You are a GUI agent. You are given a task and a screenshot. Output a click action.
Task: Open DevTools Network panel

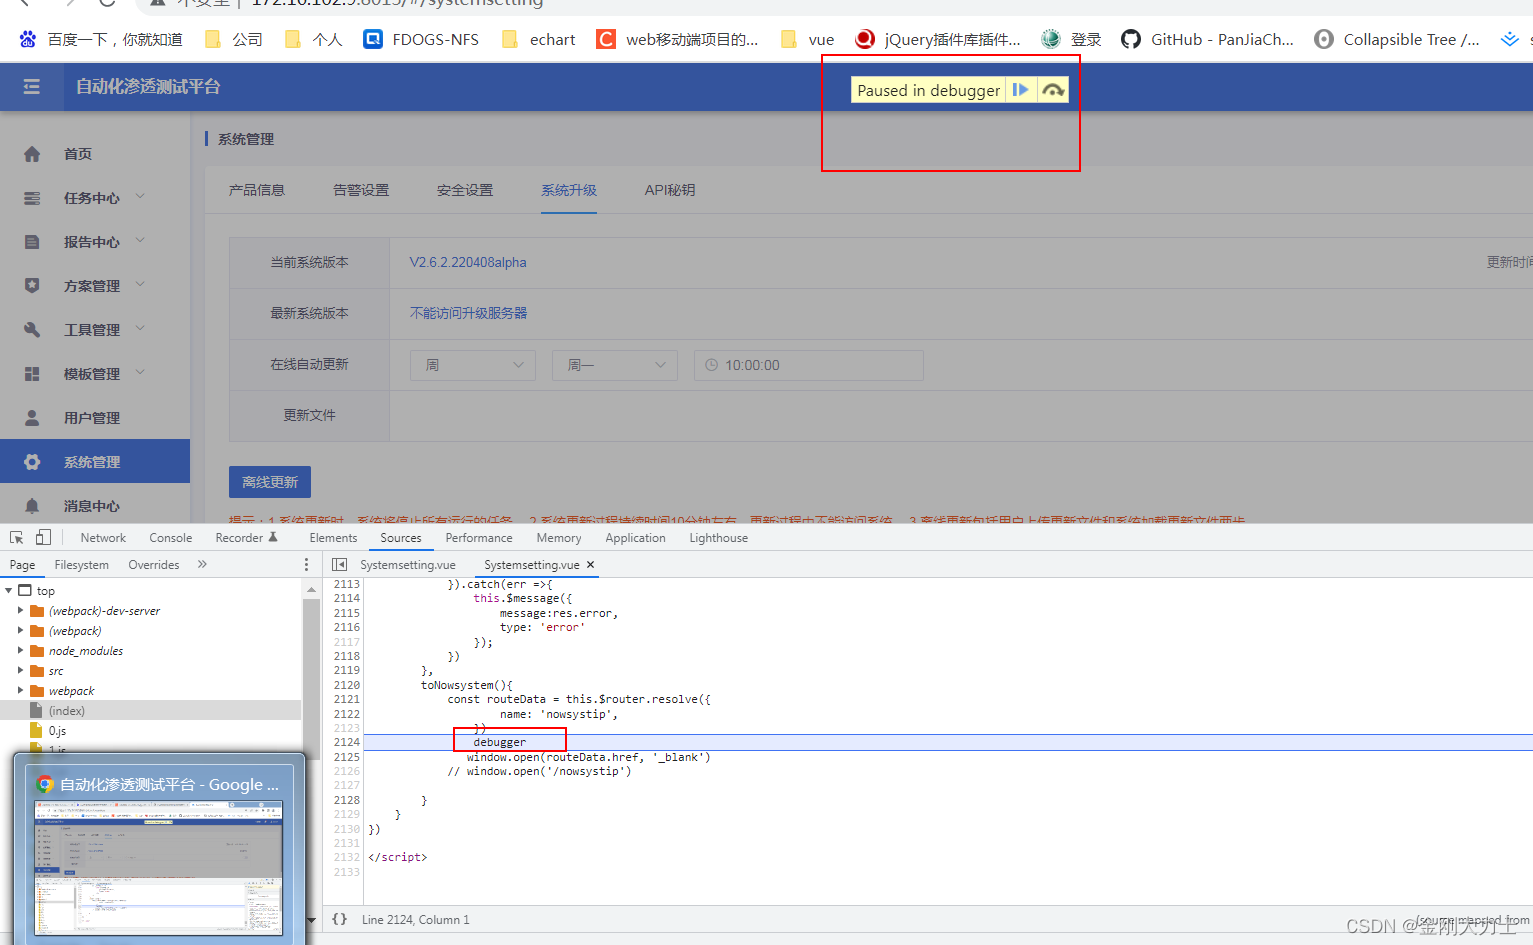click(103, 538)
